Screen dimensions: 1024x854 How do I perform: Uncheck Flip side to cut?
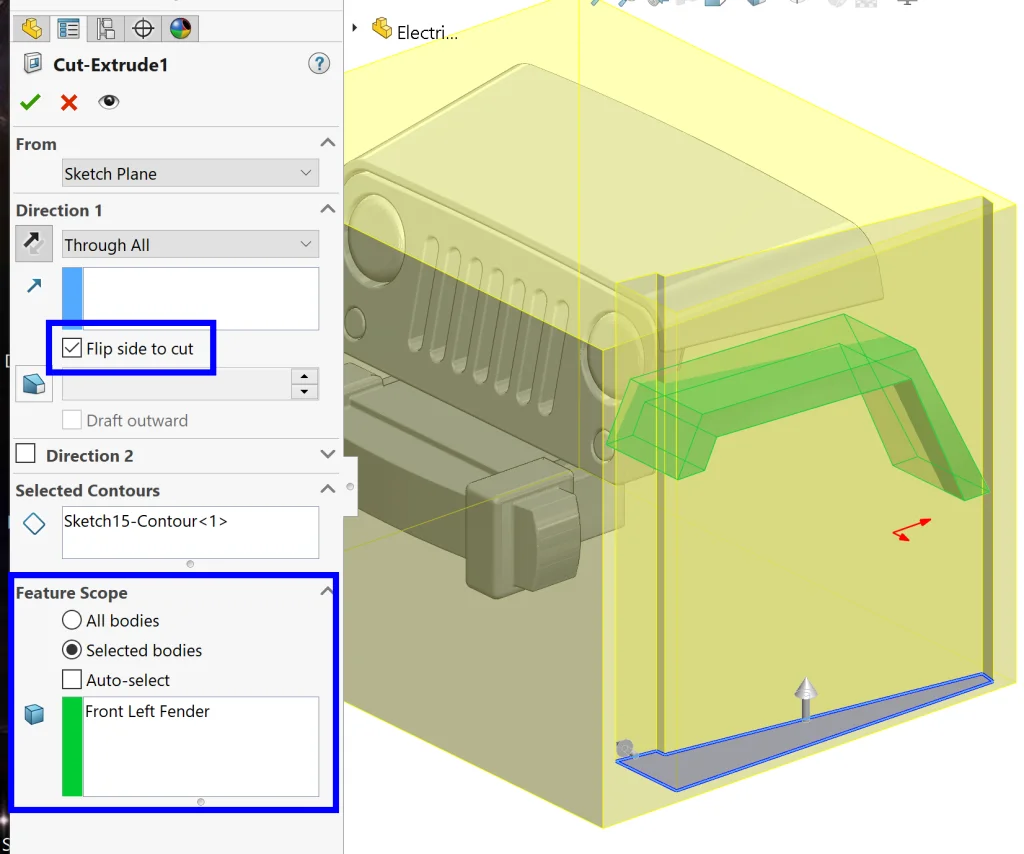72,348
